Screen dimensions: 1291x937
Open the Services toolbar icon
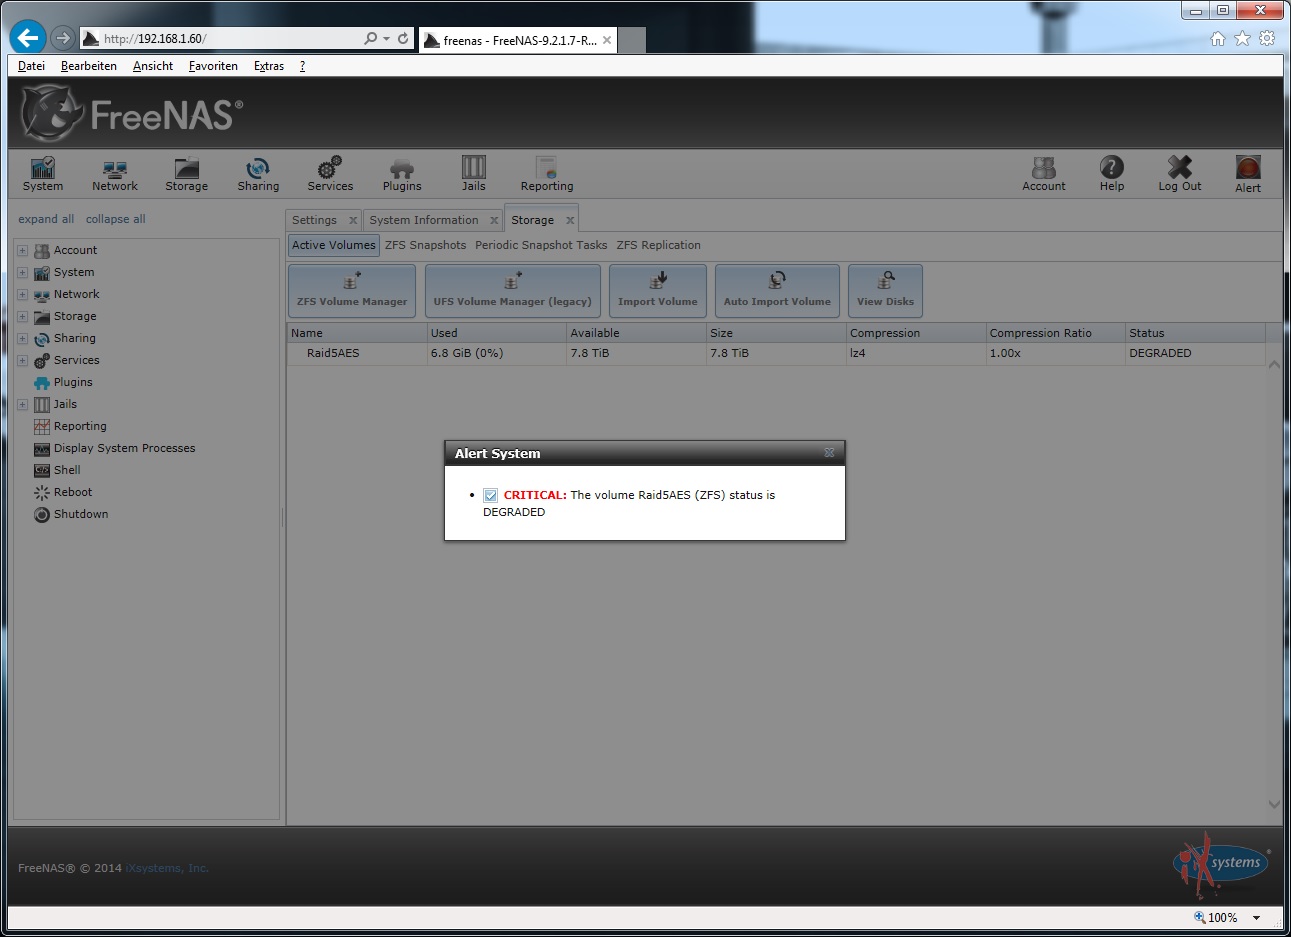(x=330, y=174)
